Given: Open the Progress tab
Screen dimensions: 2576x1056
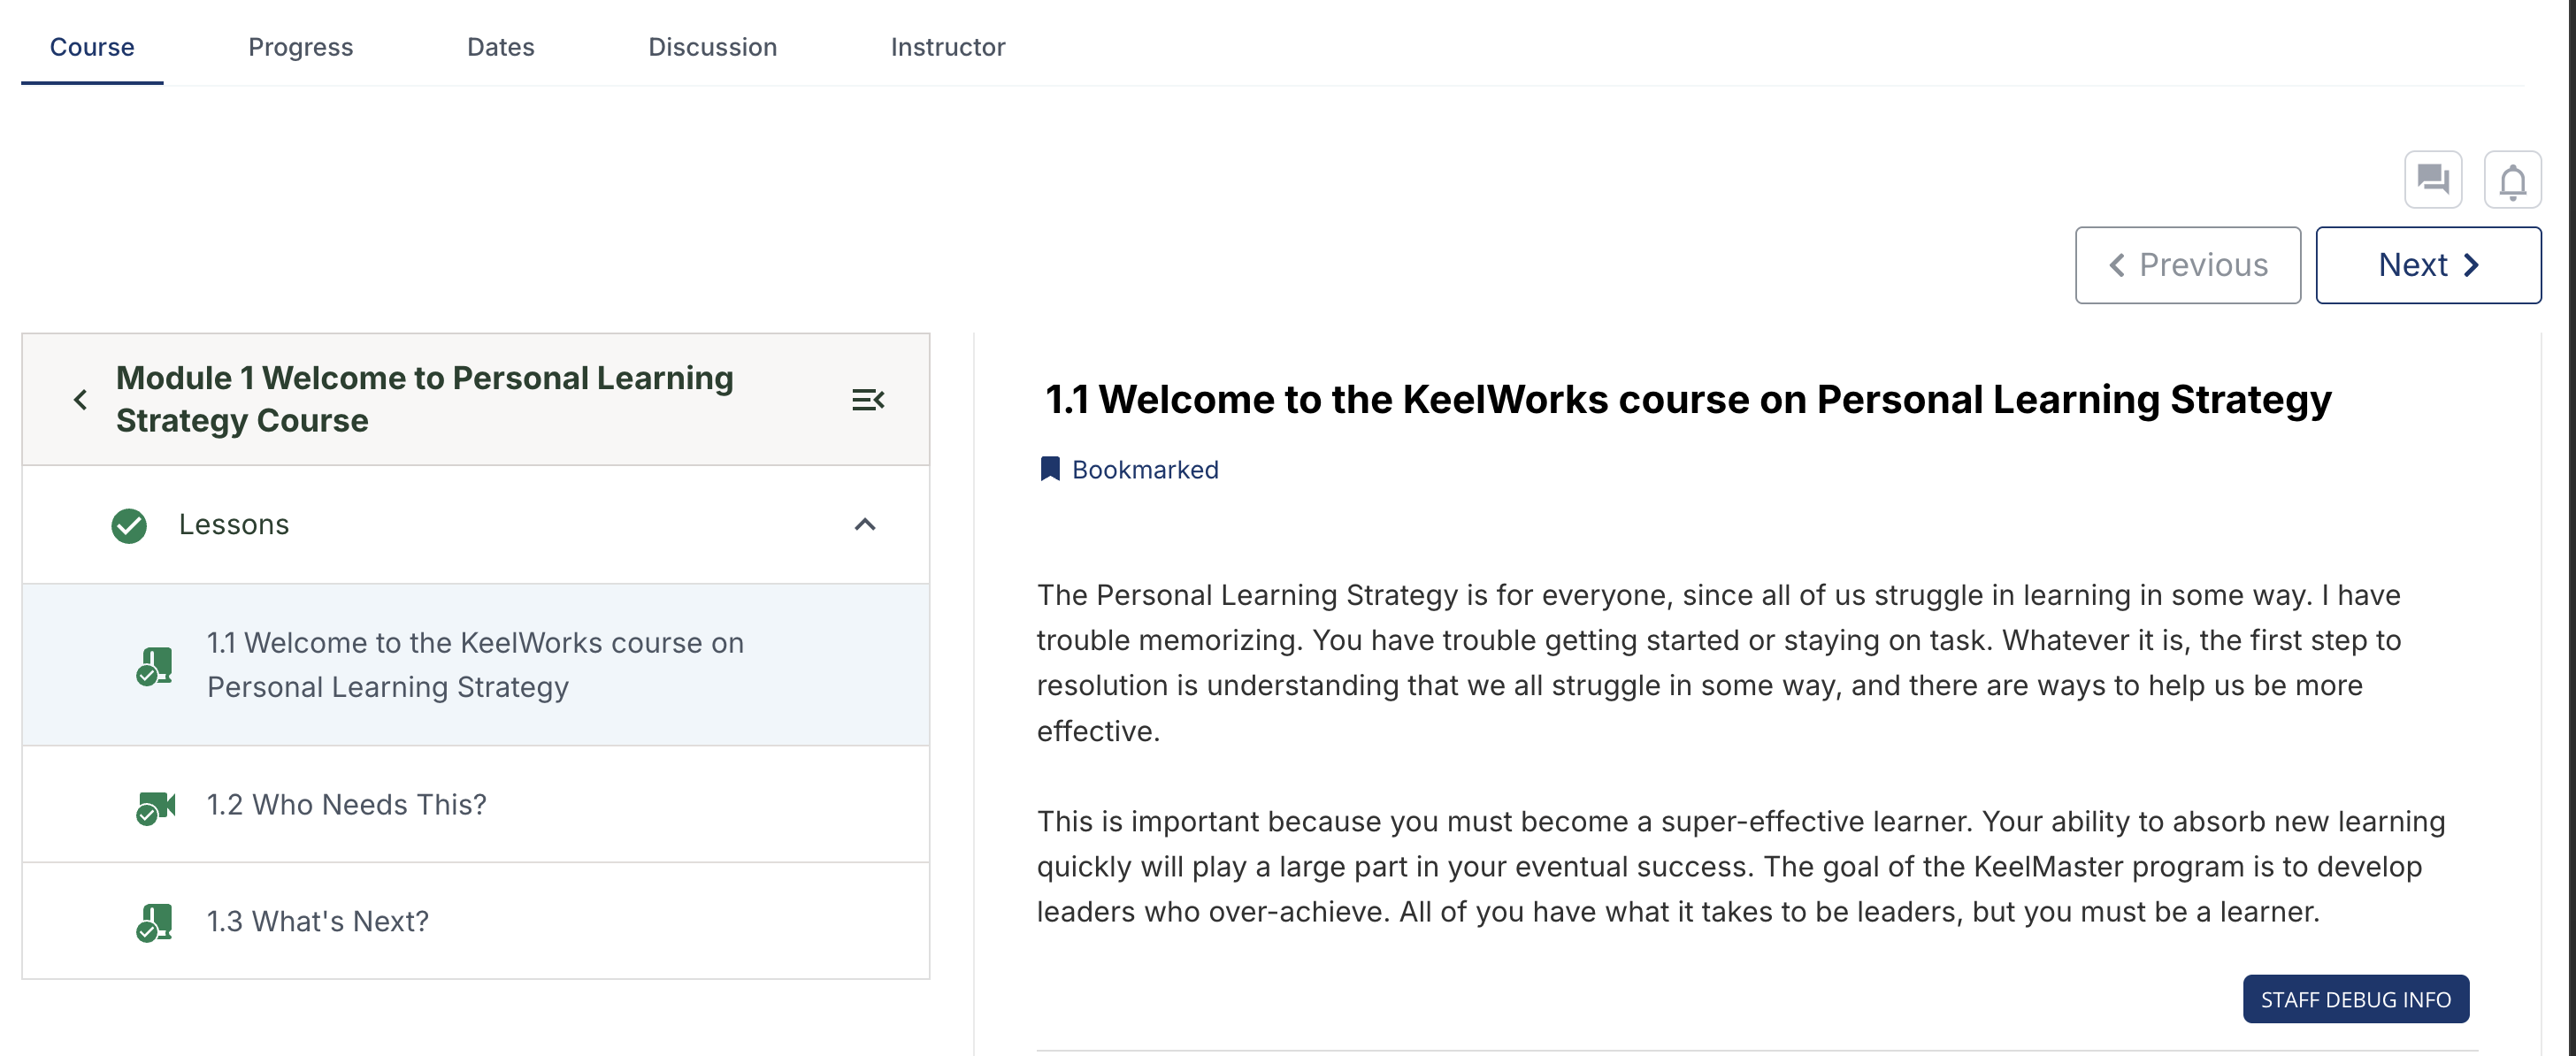Looking at the screenshot, I should 300,47.
